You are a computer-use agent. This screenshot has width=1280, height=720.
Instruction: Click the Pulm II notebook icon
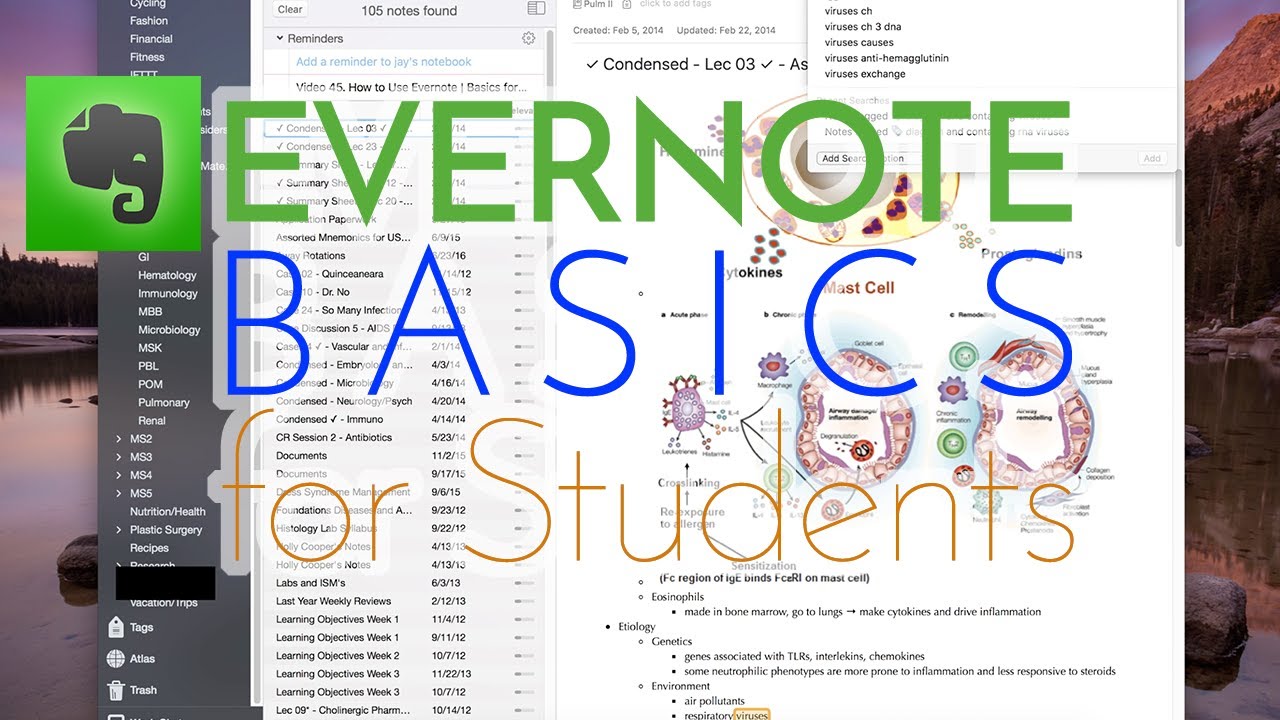pyautogui.click(x=577, y=4)
